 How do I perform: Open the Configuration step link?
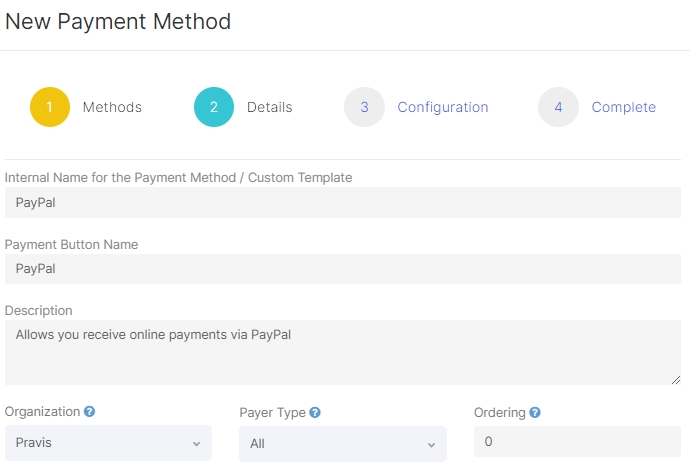pos(443,107)
